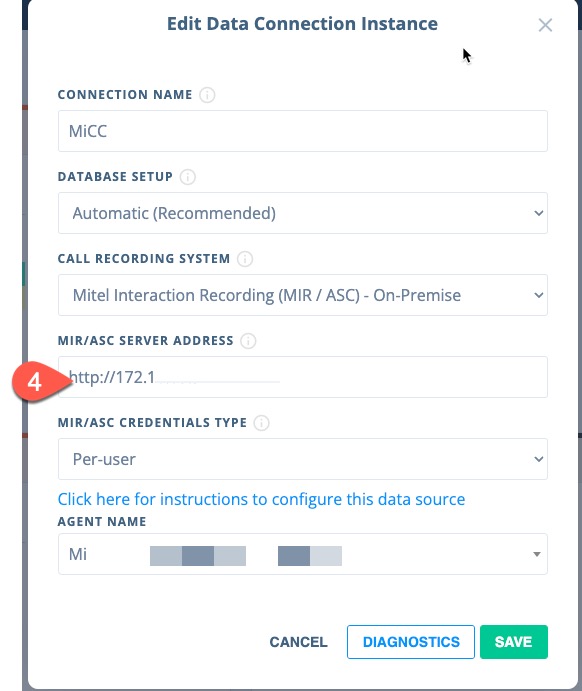Click the red step 4 callout marker

37,382
